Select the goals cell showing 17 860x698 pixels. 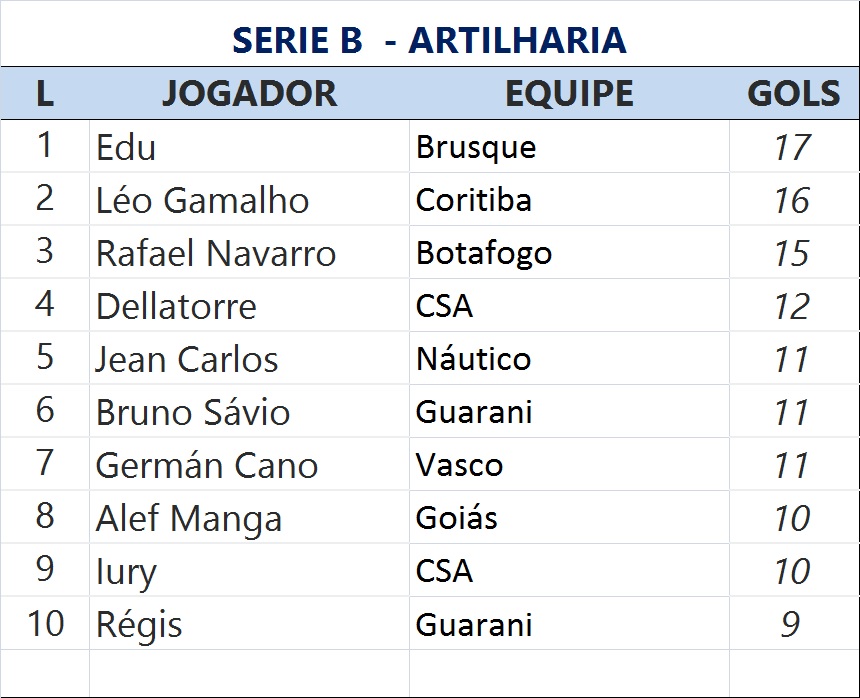[x=791, y=148]
